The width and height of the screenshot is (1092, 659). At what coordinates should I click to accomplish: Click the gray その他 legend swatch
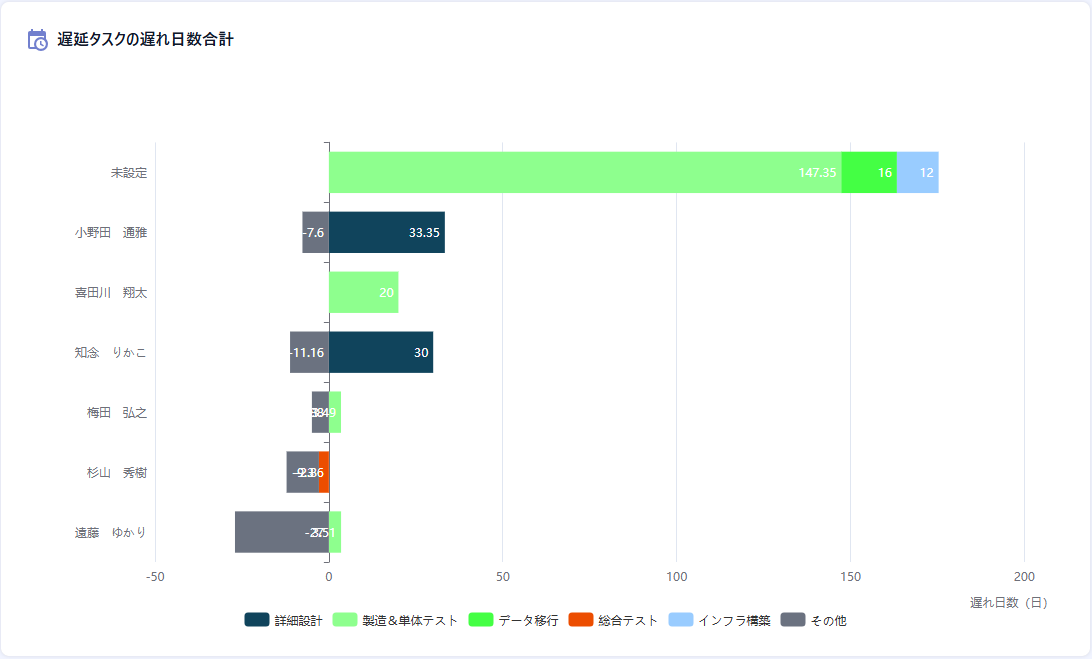tap(792, 620)
